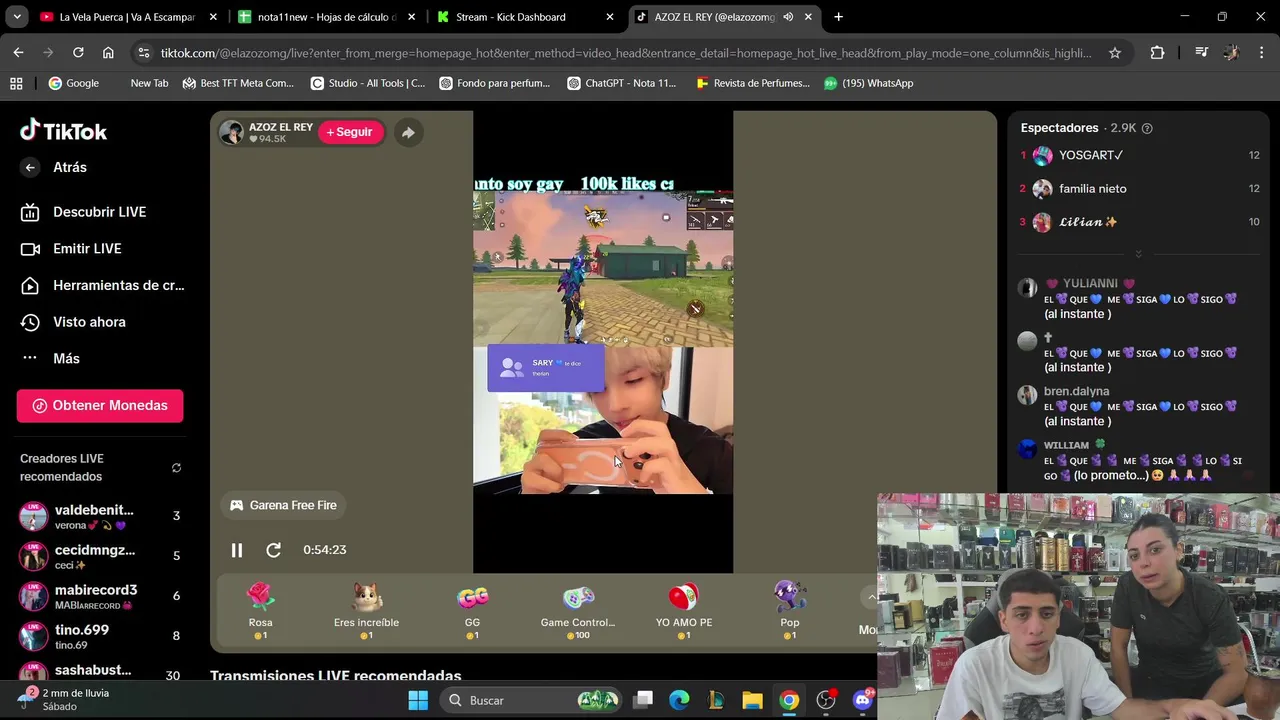Click Obtener Monedas button
The image size is (1280, 720).
click(x=100, y=405)
